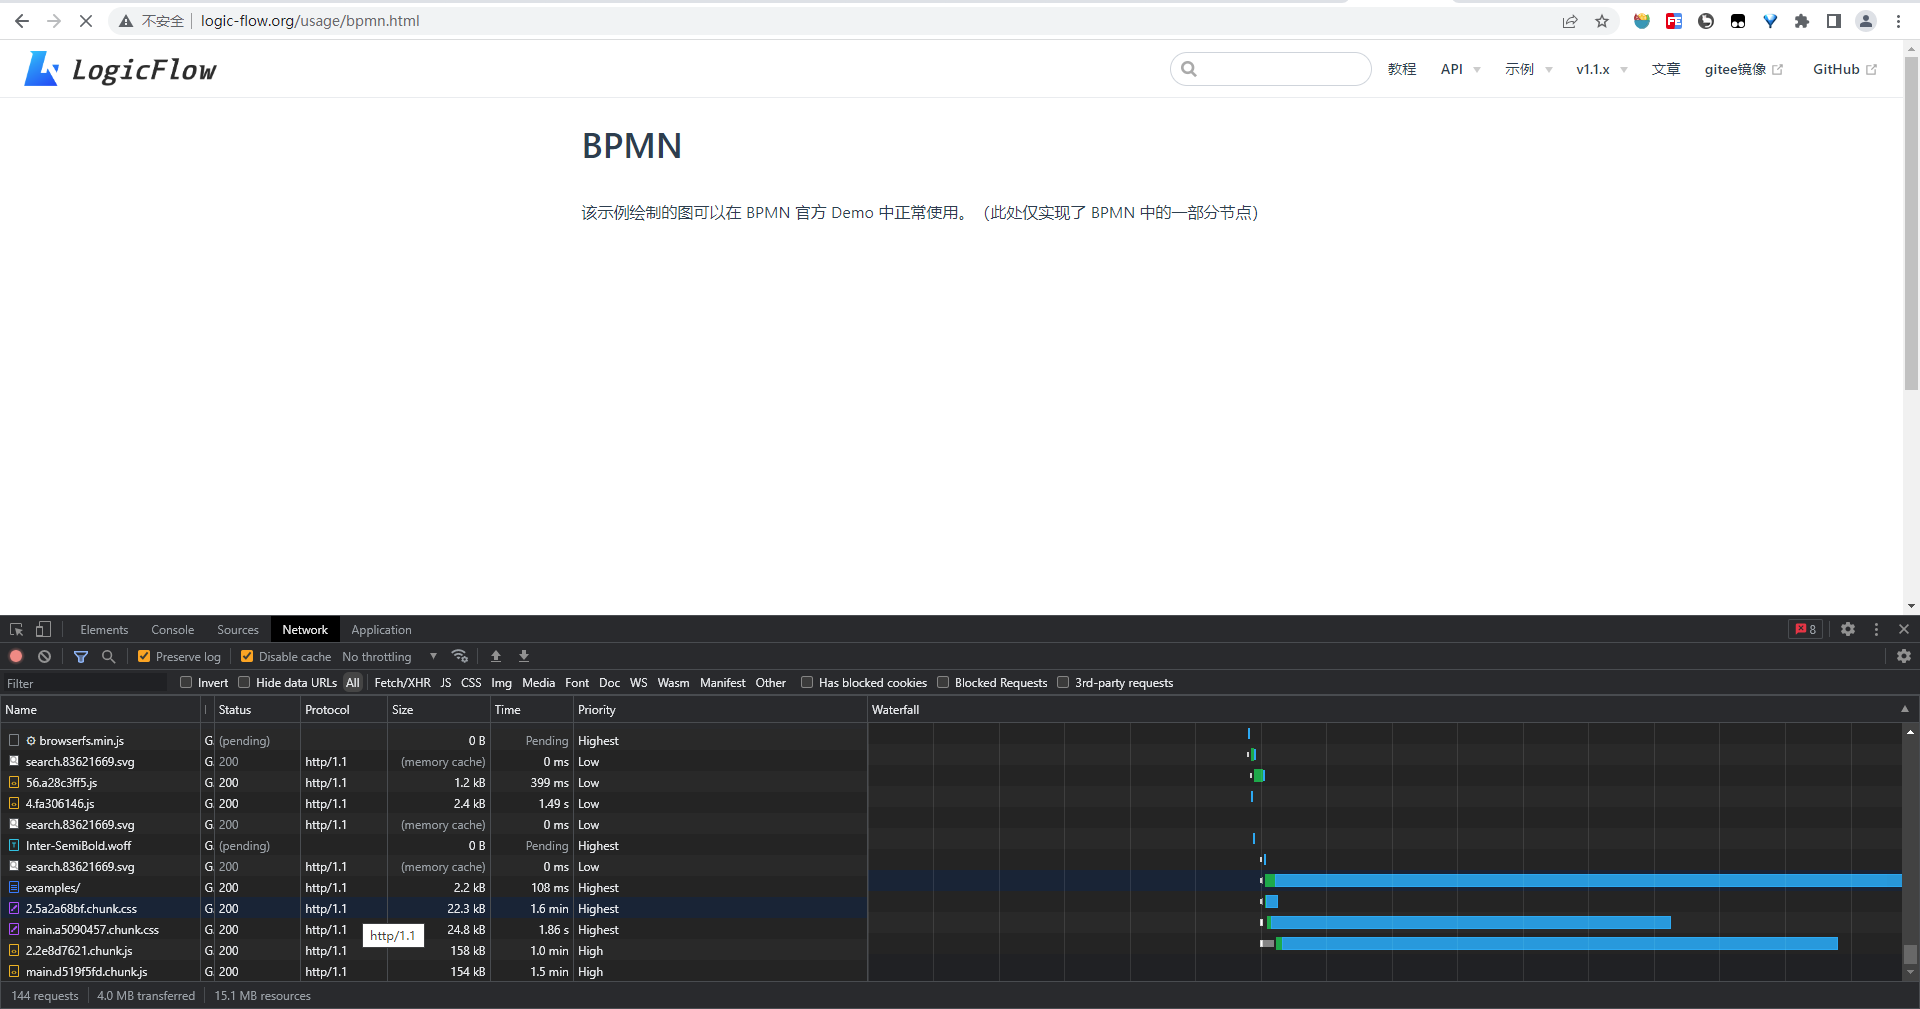Switch to the Console tab

point(172,629)
